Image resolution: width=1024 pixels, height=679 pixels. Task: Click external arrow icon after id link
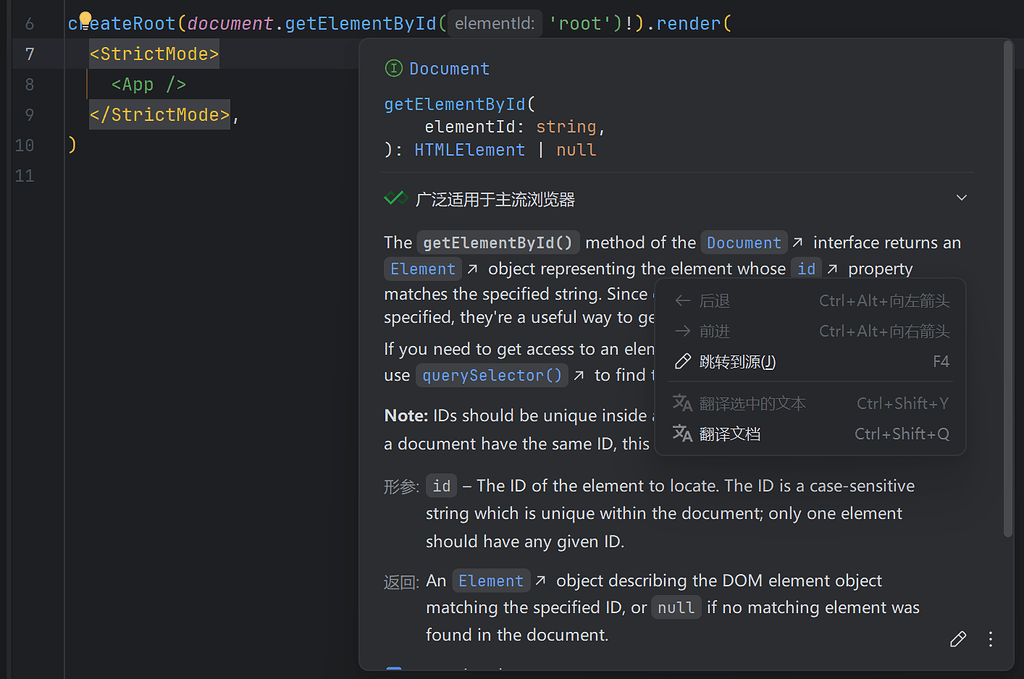click(832, 269)
